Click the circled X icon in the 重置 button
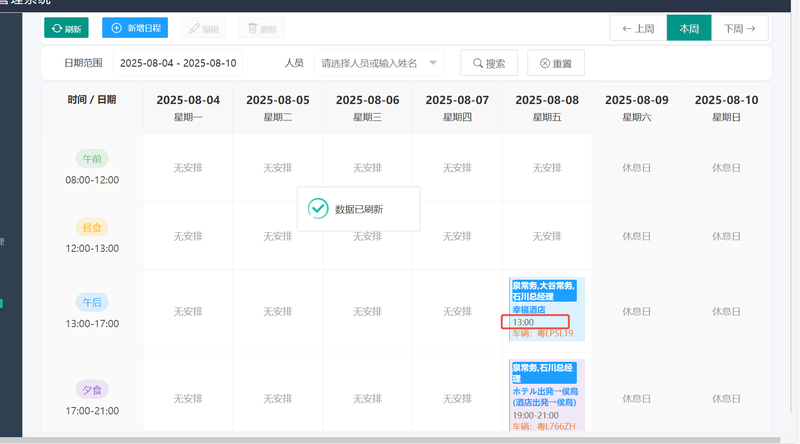The width and height of the screenshot is (800, 444). click(545, 63)
